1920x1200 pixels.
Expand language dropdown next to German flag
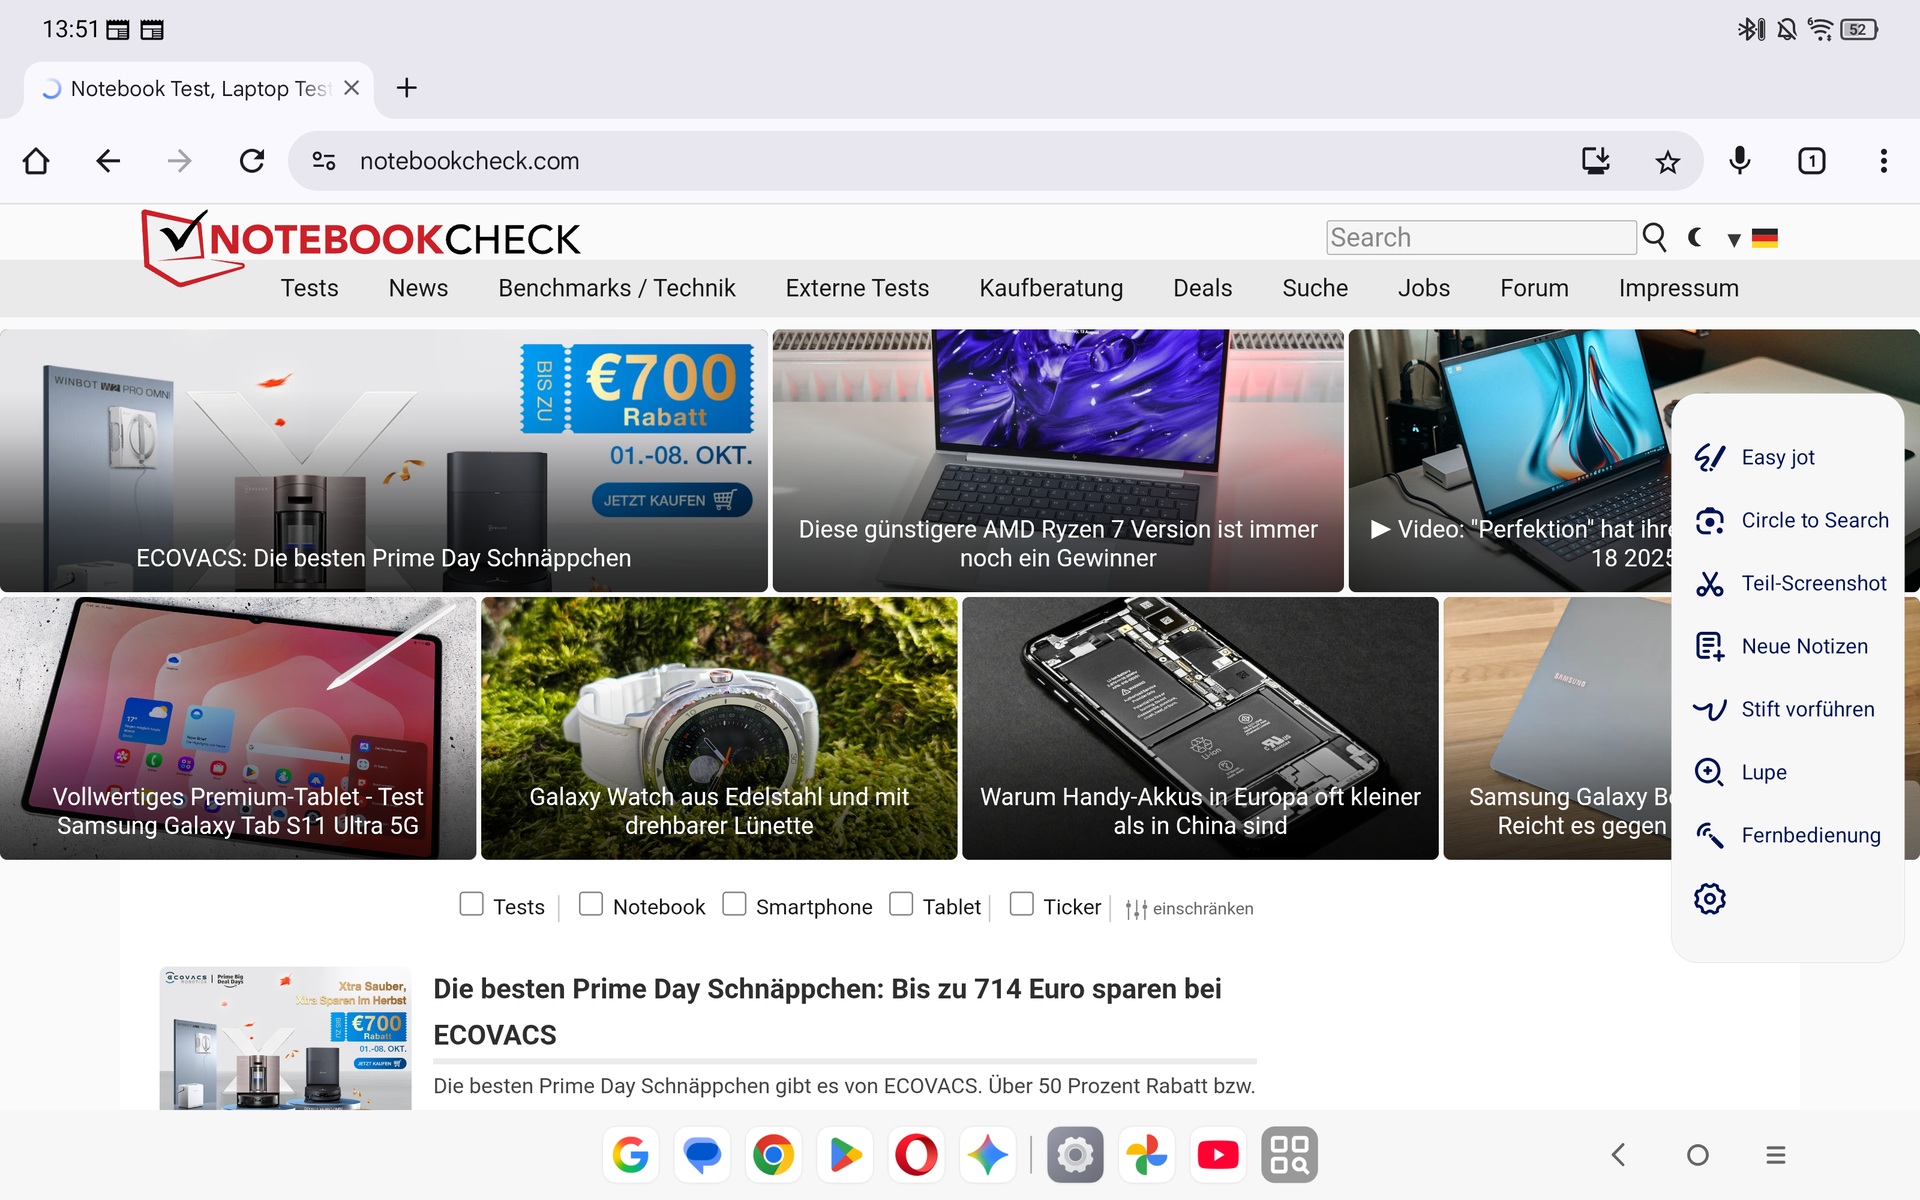pyautogui.click(x=1734, y=239)
